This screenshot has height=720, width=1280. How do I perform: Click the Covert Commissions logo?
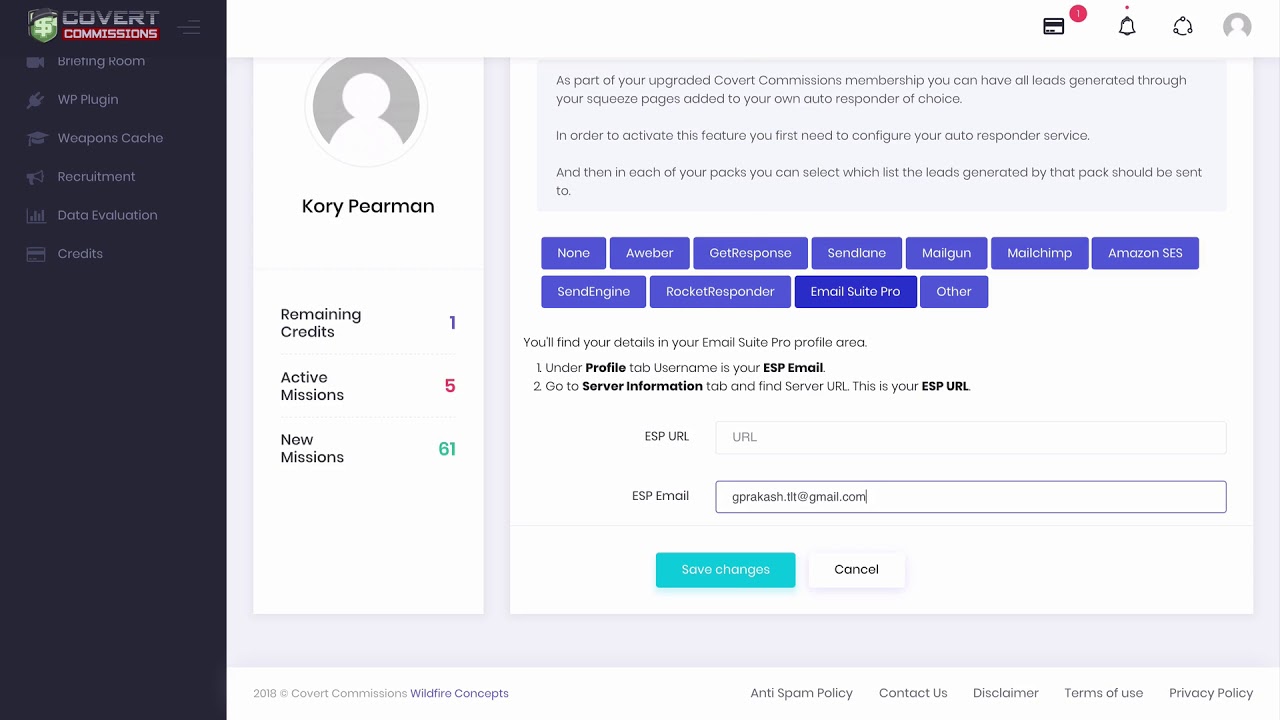(94, 26)
